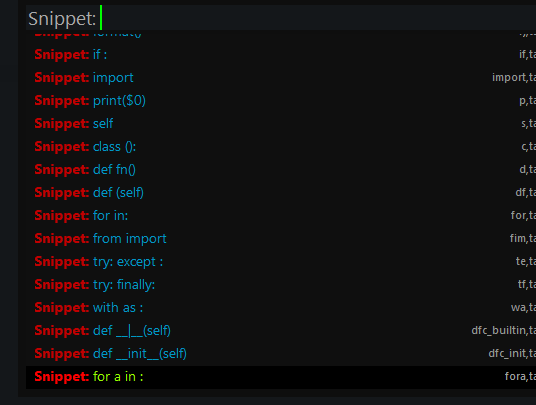Select the 'def __|__(self)' snippet
Screen dimensions: 536x405
(281, 330)
